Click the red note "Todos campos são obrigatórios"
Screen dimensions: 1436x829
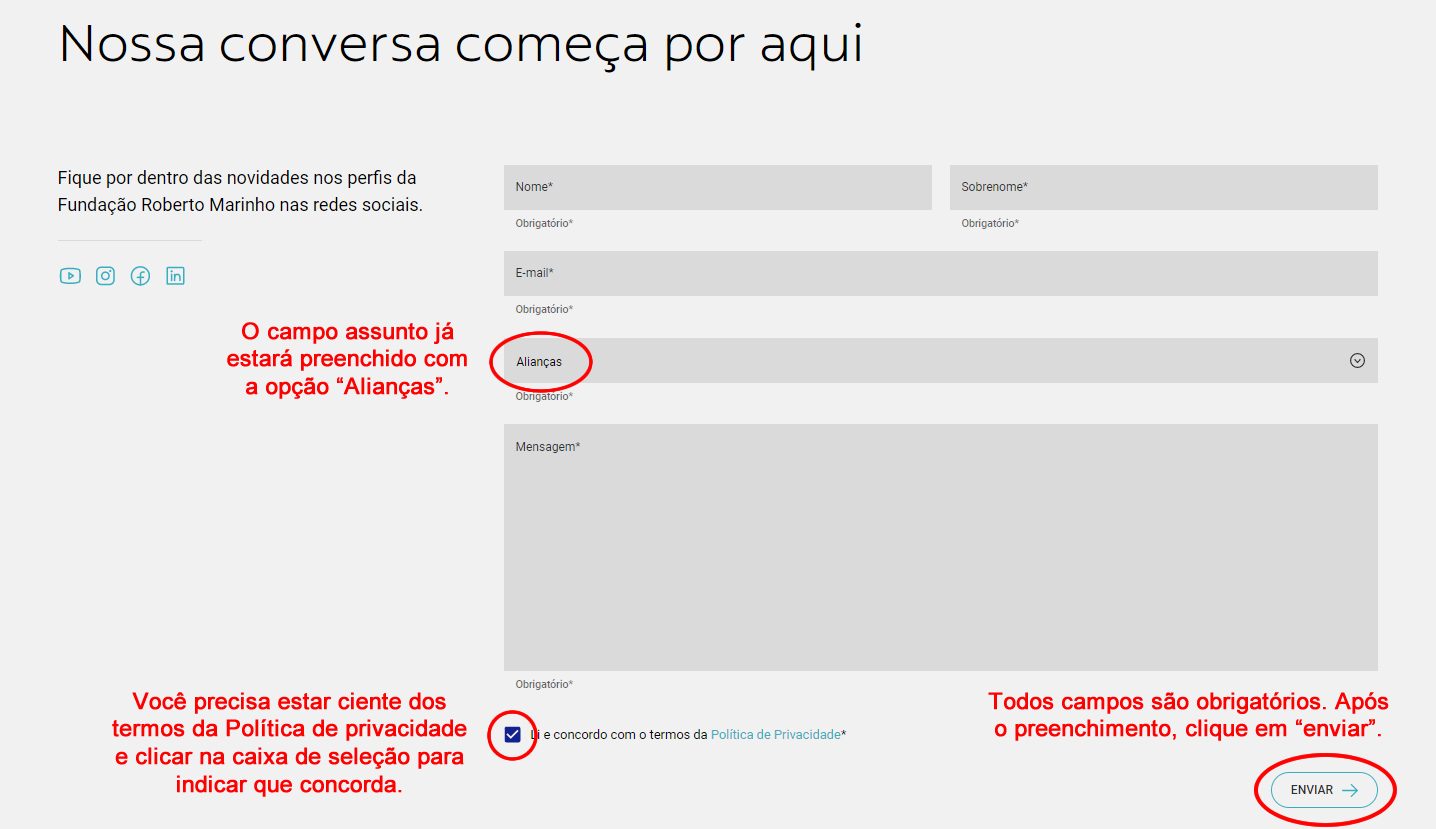[1188, 715]
